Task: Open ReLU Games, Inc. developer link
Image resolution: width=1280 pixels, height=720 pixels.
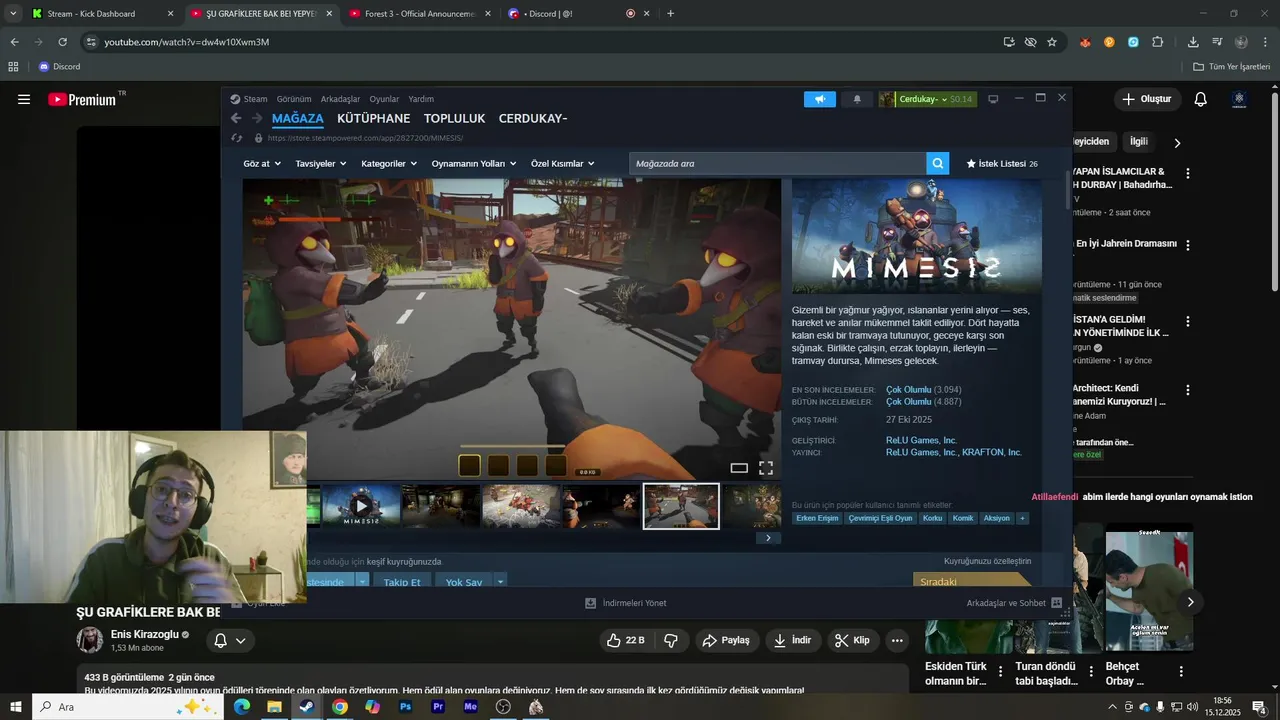Action: coord(921,440)
